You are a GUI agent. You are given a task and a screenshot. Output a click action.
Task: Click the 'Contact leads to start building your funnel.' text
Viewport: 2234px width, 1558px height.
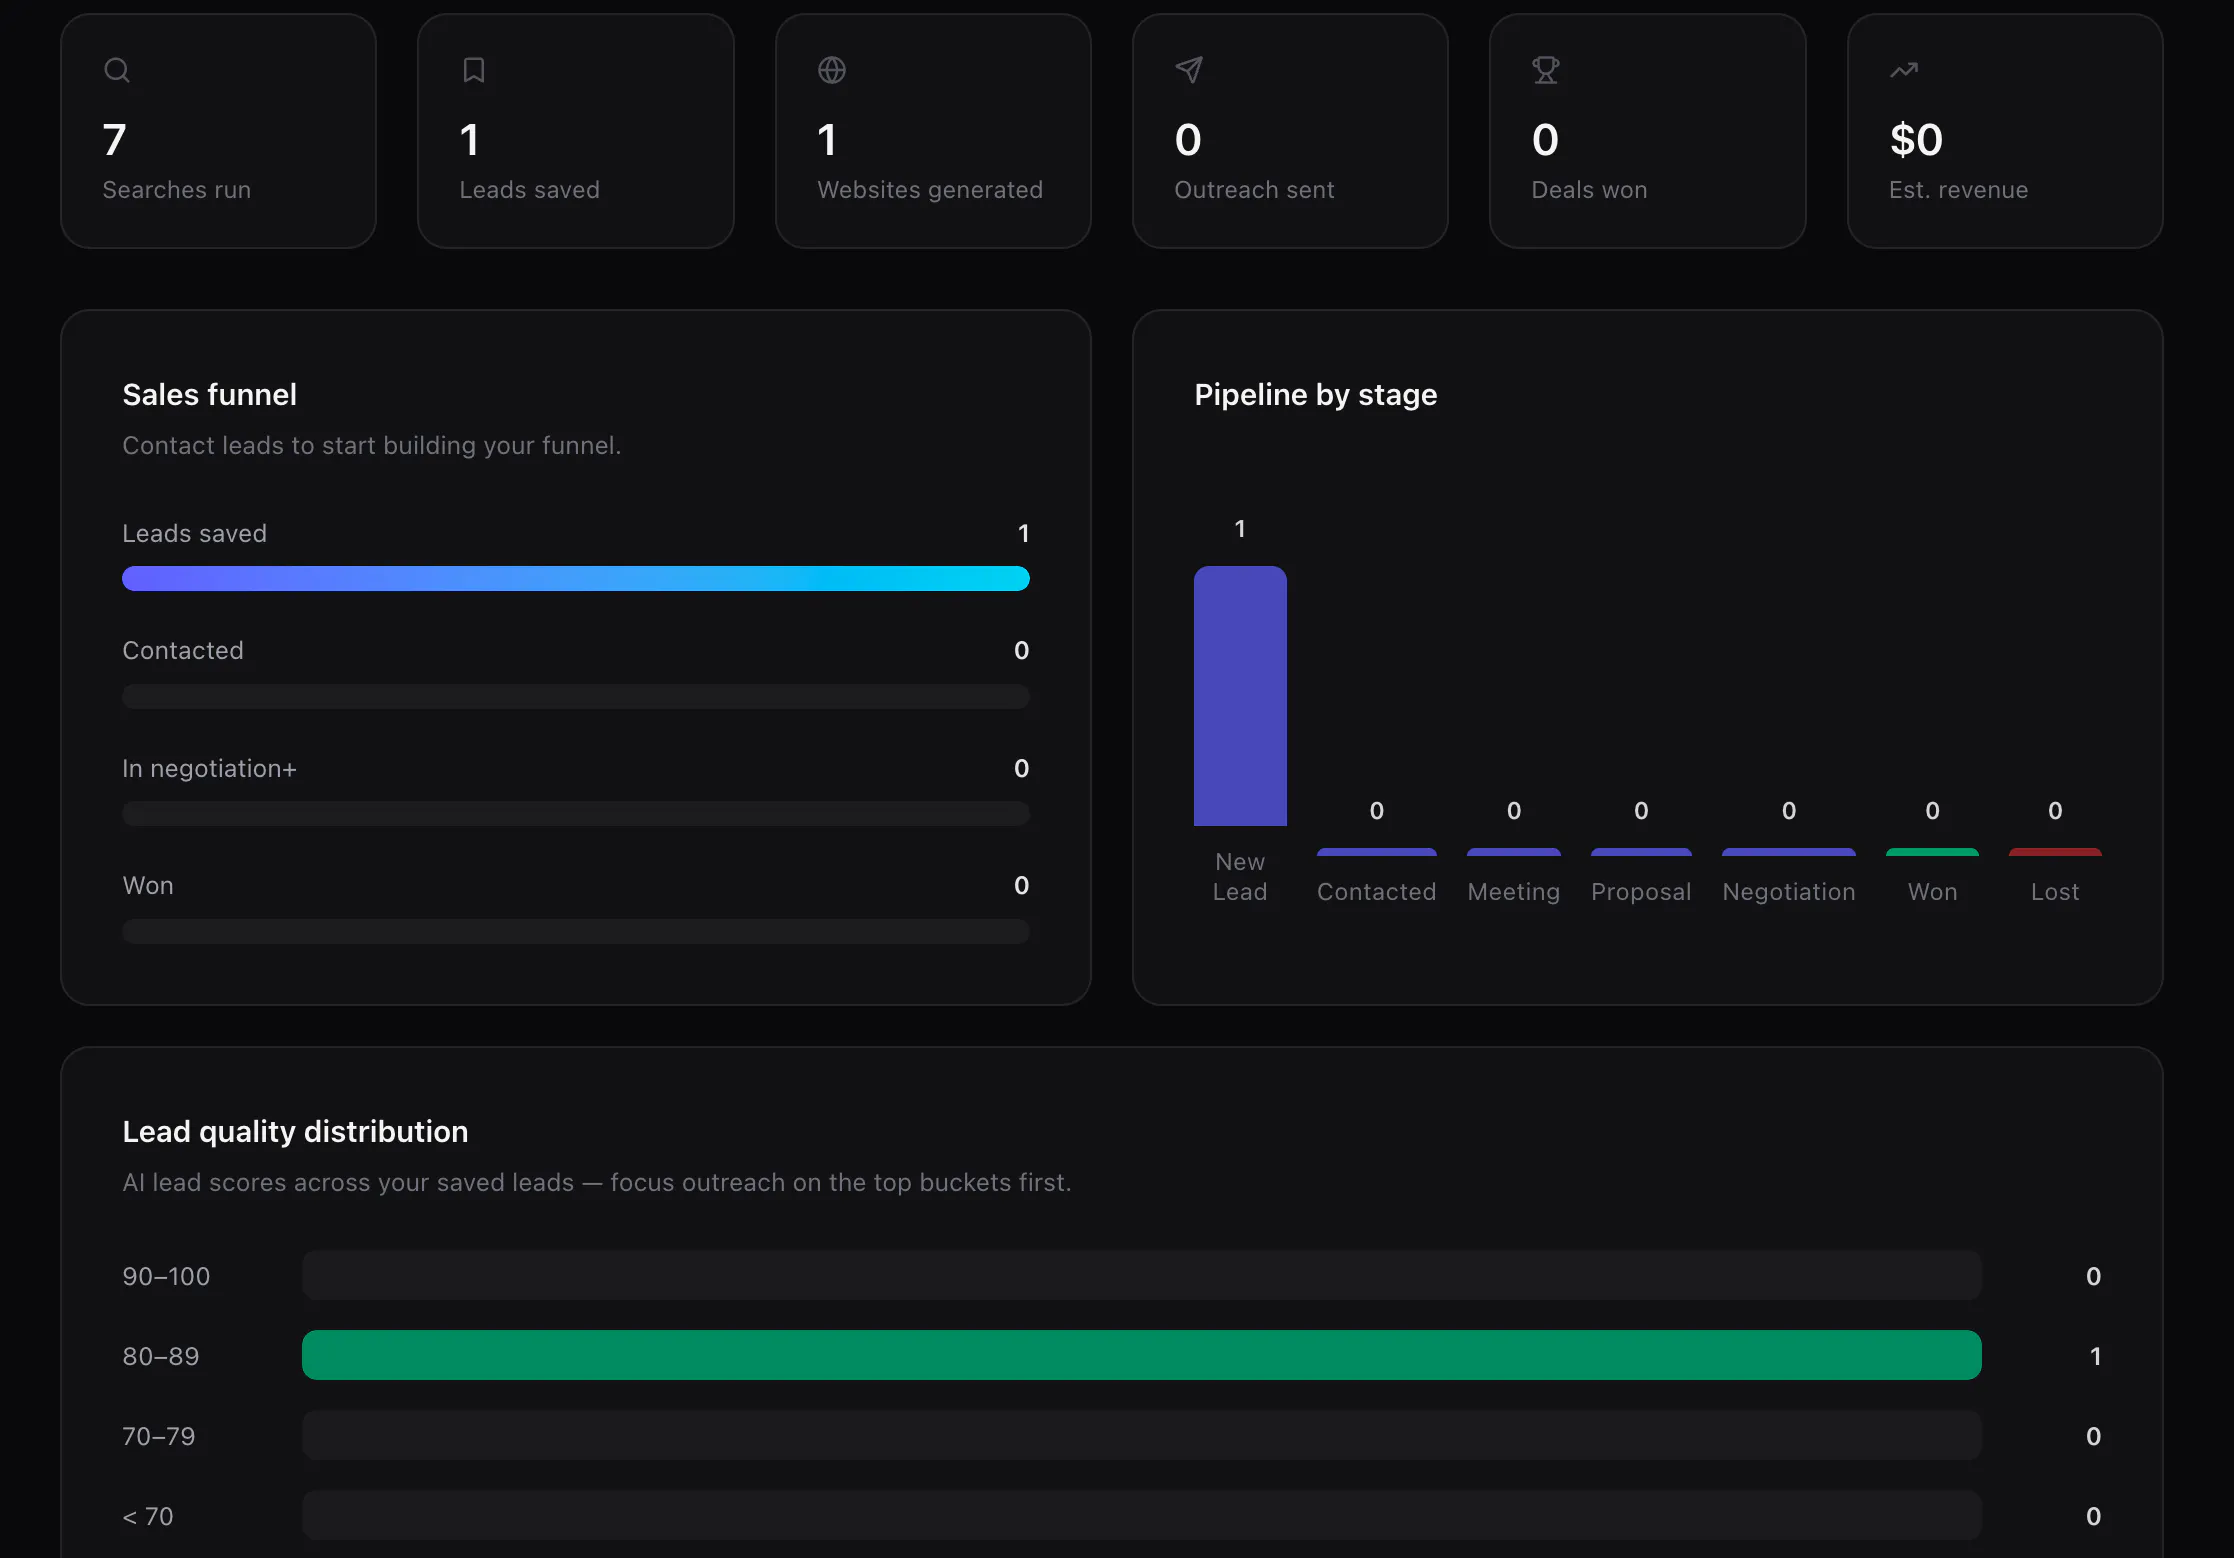372,446
